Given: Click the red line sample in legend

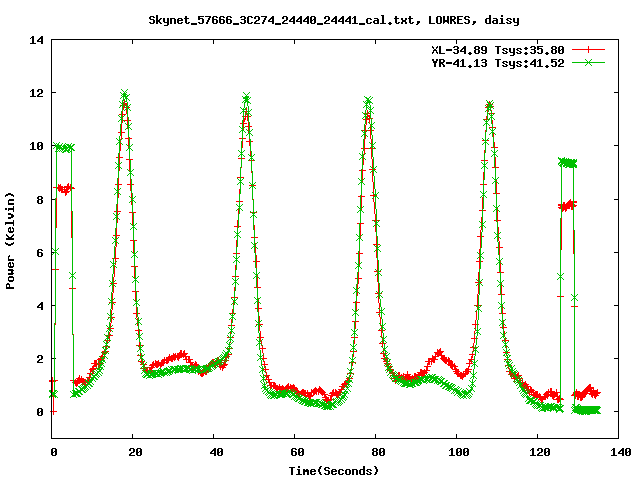Looking at the screenshot, I should (588, 50).
